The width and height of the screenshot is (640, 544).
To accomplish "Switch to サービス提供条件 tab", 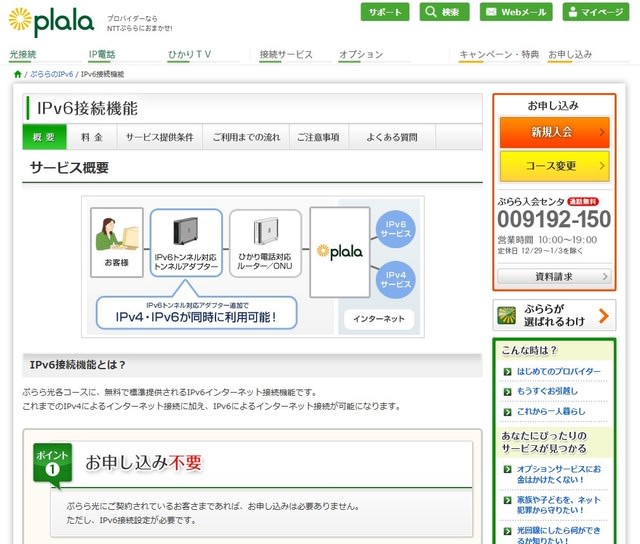I will click(x=160, y=137).
